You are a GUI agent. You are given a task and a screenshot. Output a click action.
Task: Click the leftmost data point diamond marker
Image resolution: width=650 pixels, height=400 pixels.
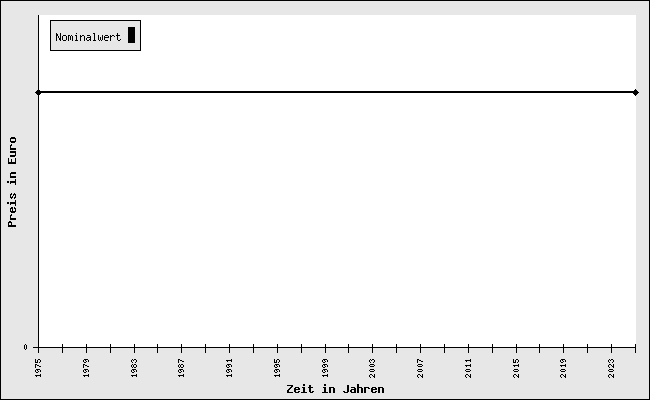pos(38,92)
